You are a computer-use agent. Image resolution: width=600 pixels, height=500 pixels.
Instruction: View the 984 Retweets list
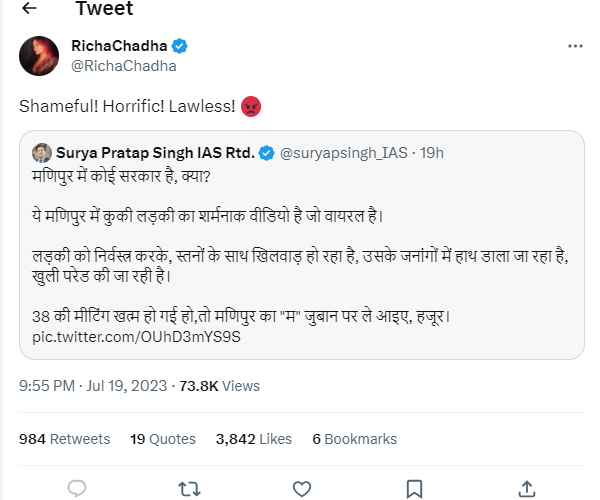pyautogui.click(x=65, y=439)
